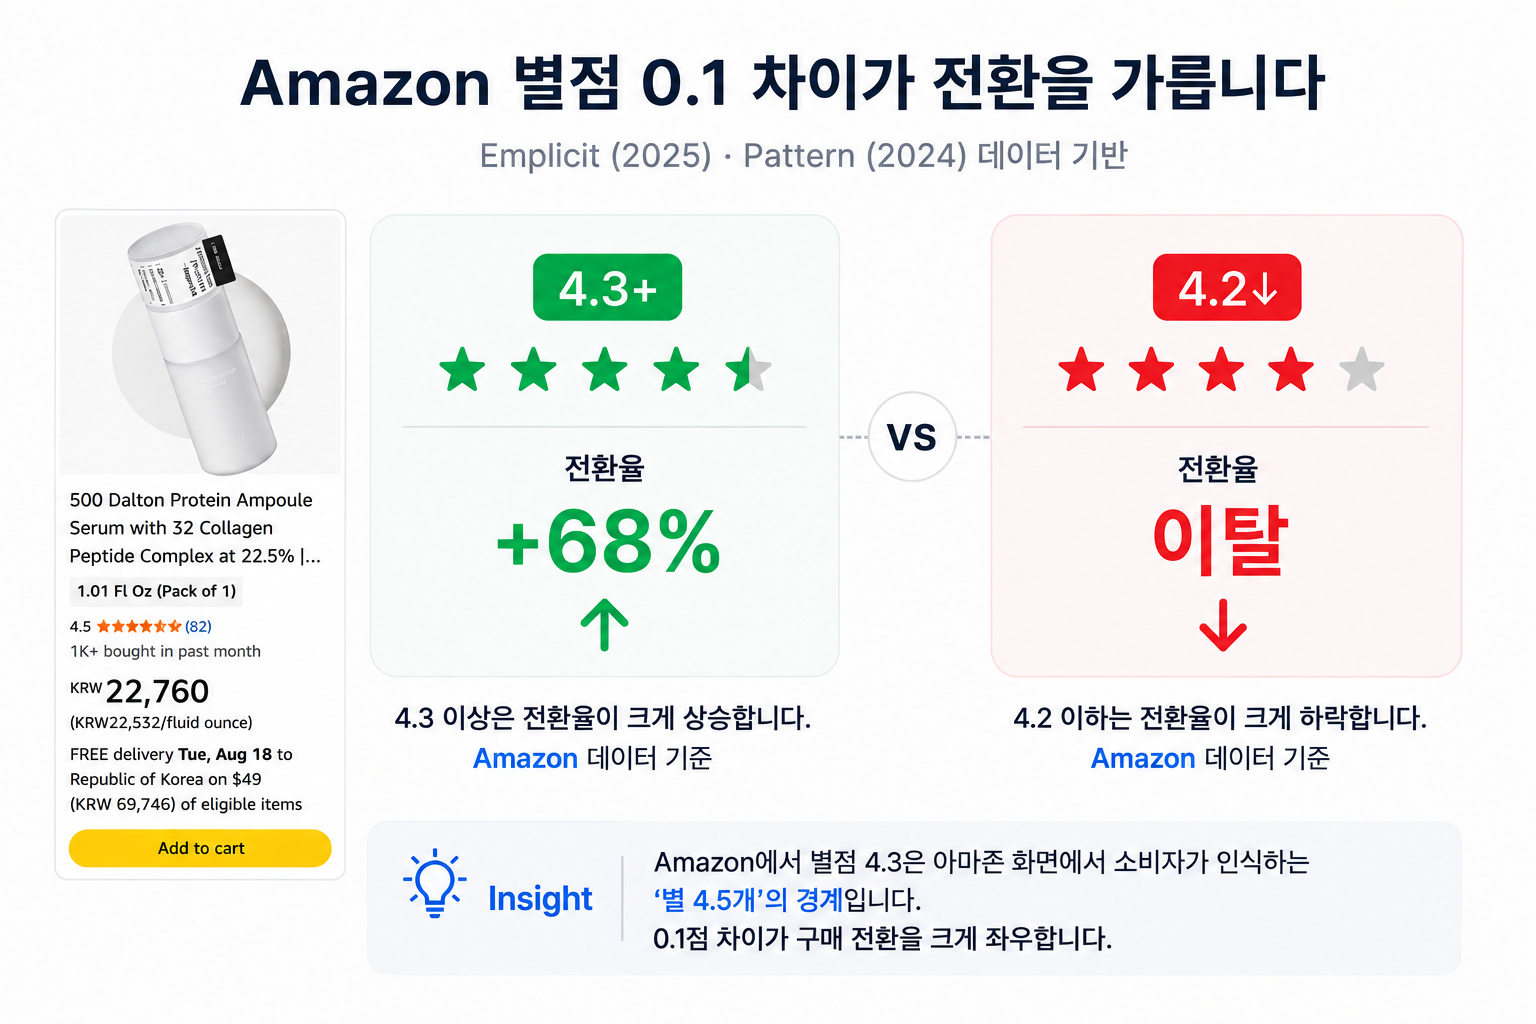This screenshot has height=1024, width=1536.
Task: Click the lightbulb Insight icon
Action: pos(434,884)
